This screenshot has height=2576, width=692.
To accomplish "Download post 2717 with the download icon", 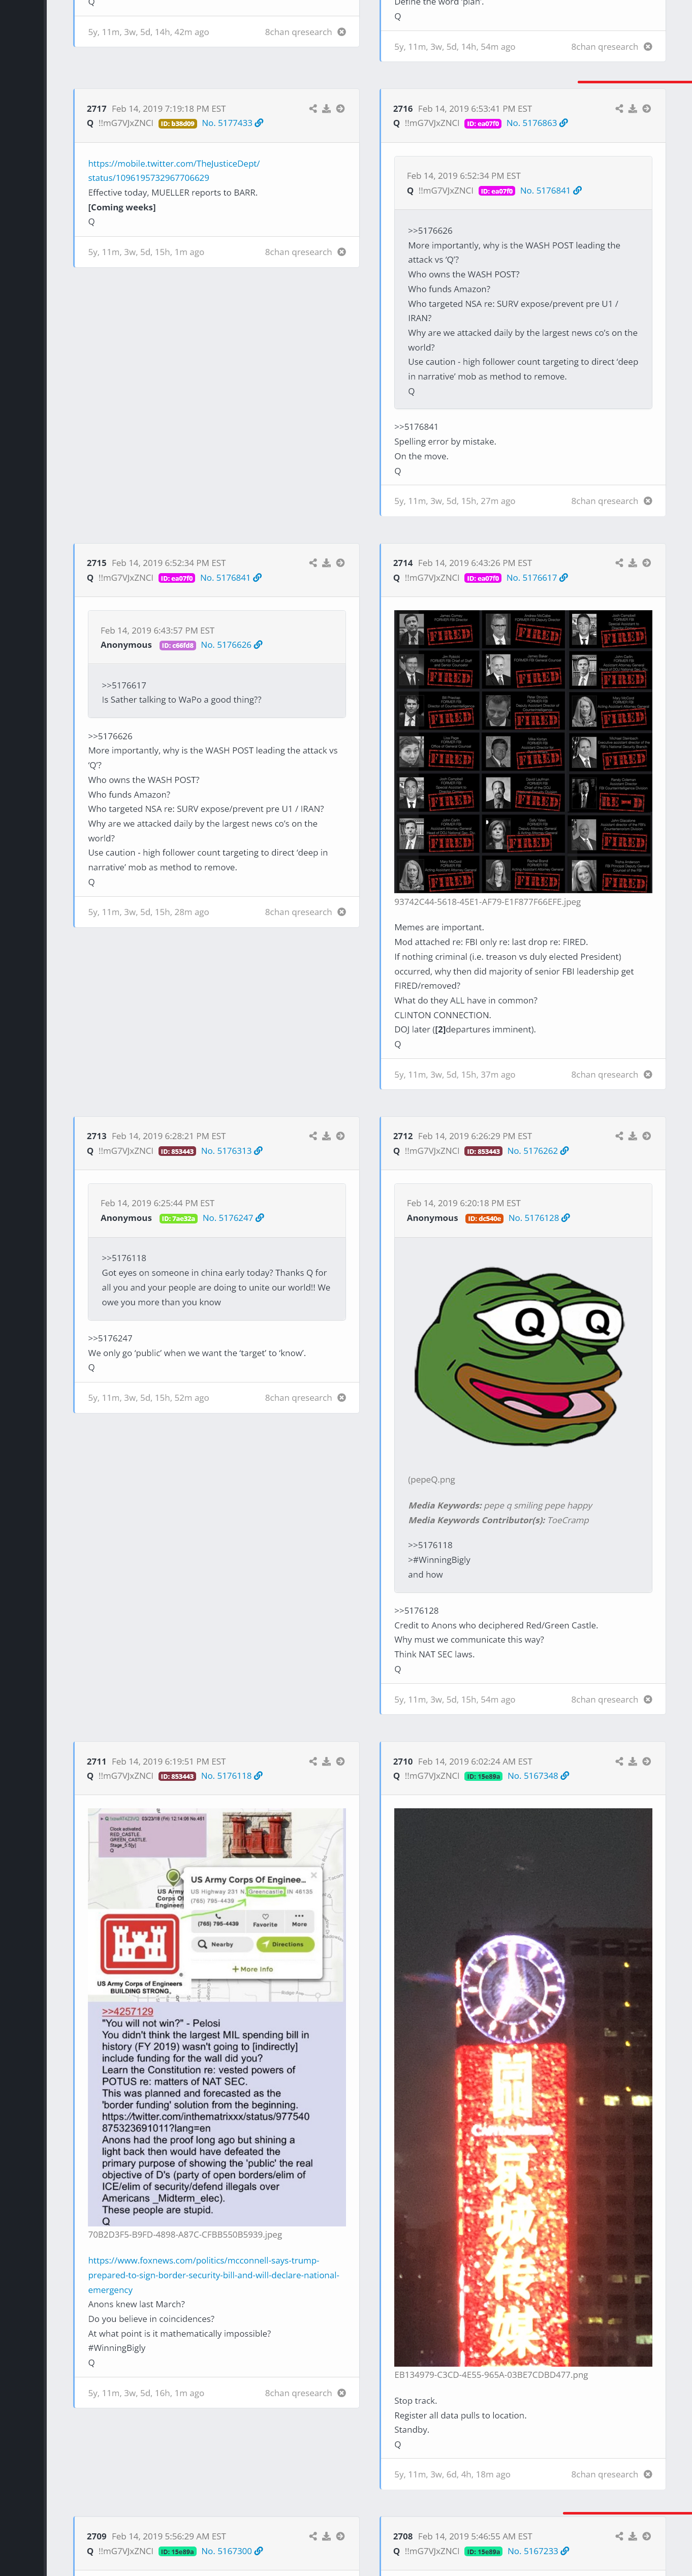I will coord(326,108).
